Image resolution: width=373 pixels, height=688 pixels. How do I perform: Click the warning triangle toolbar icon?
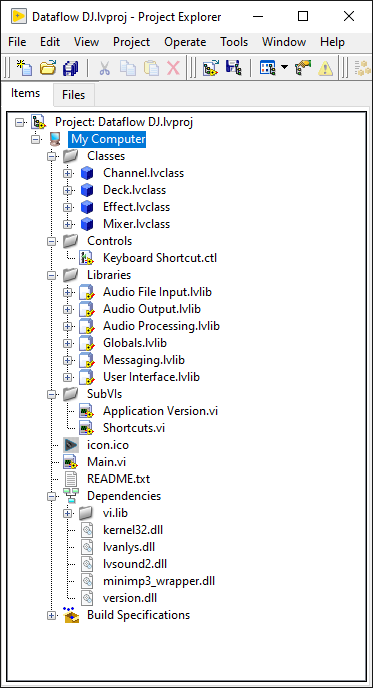point(326,68)
